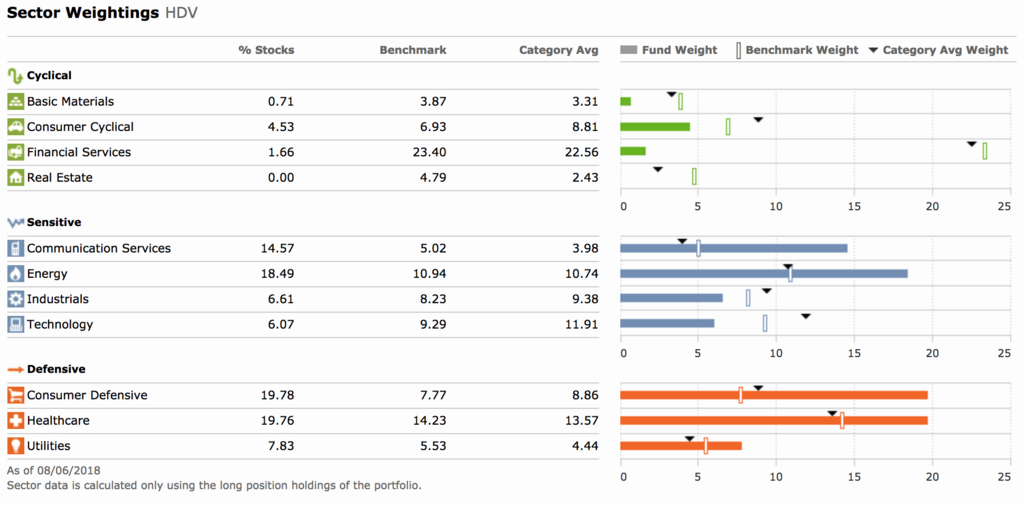Click the Benchmark column header
Image resolution: width=1024 pixels, height=505 pixels.
click(413, 50)
